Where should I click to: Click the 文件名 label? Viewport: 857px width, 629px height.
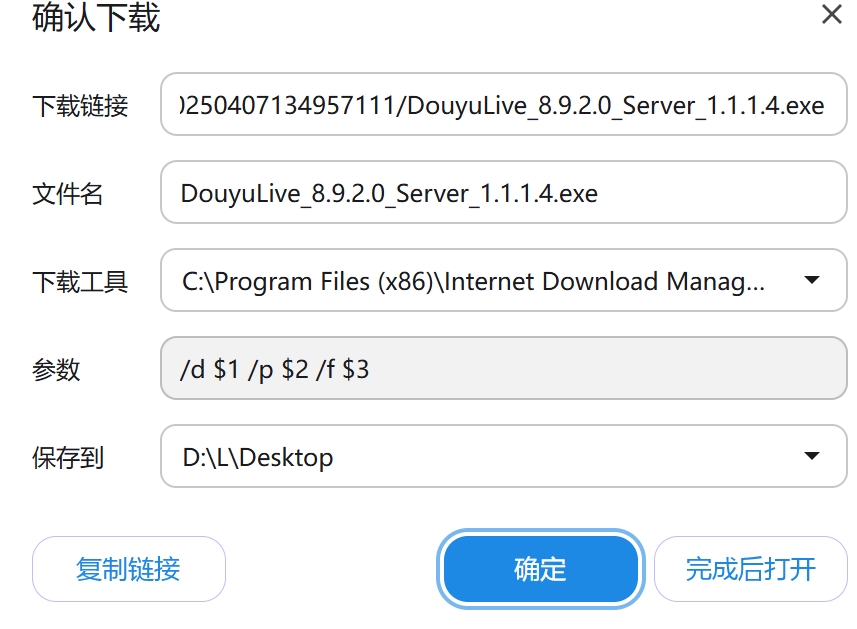pyautogui.click(x=68, y=193)
